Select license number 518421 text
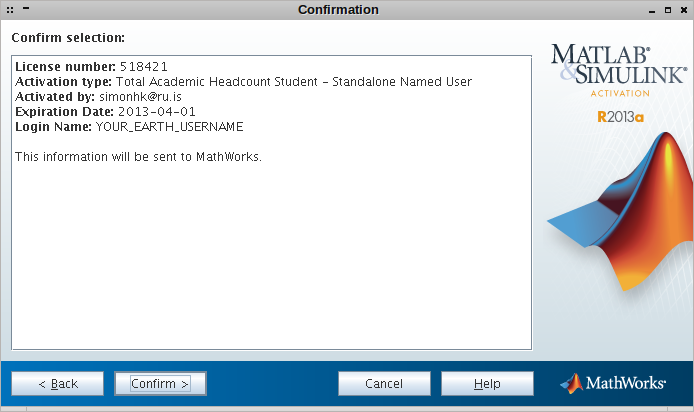 (x=144, y=67)
